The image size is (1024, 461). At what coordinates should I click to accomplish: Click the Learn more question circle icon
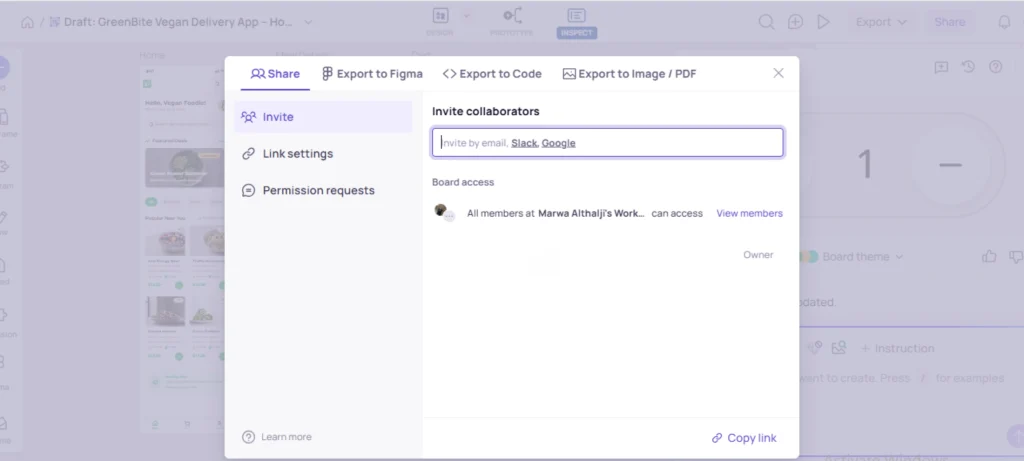click(248, 437)
